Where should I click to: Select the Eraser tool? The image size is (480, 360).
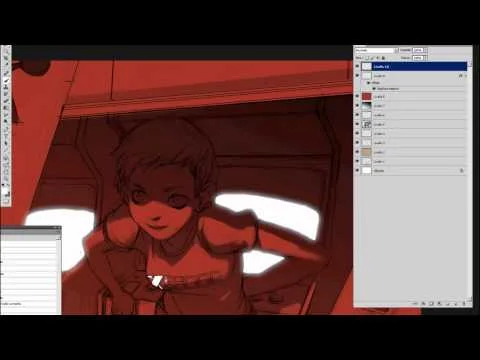pyautogui.click(x=6, y=101)
